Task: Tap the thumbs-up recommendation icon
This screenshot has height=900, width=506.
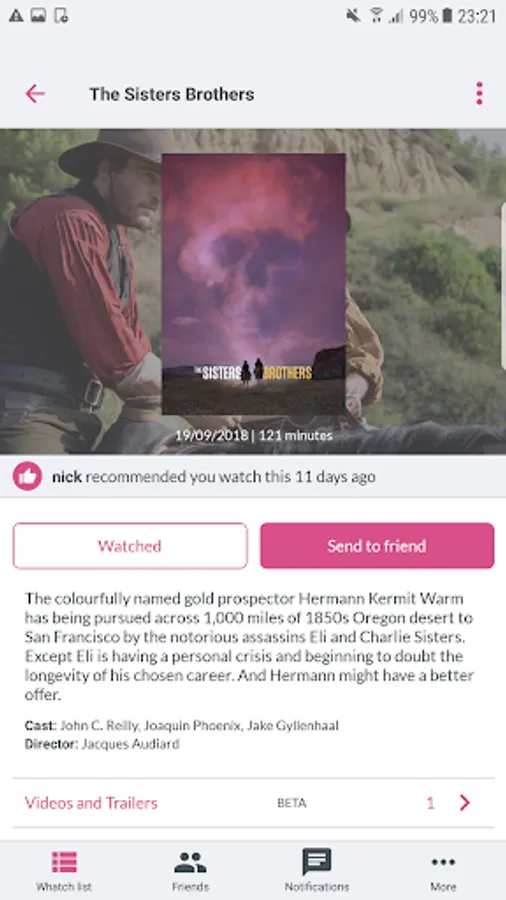Action: pyautogui.click(x=28, y=476)
